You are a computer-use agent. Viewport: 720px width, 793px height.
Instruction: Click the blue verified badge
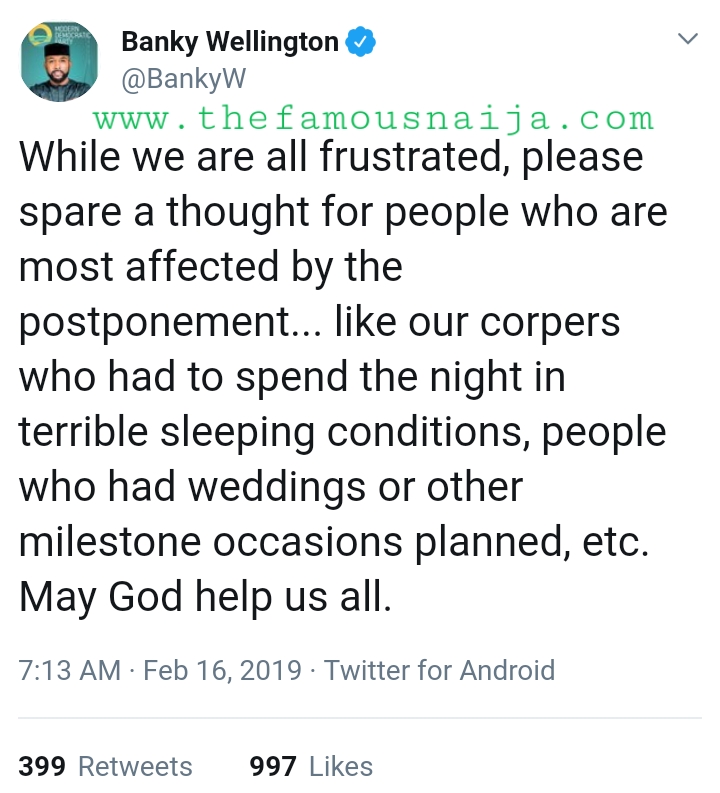point(361,42)
